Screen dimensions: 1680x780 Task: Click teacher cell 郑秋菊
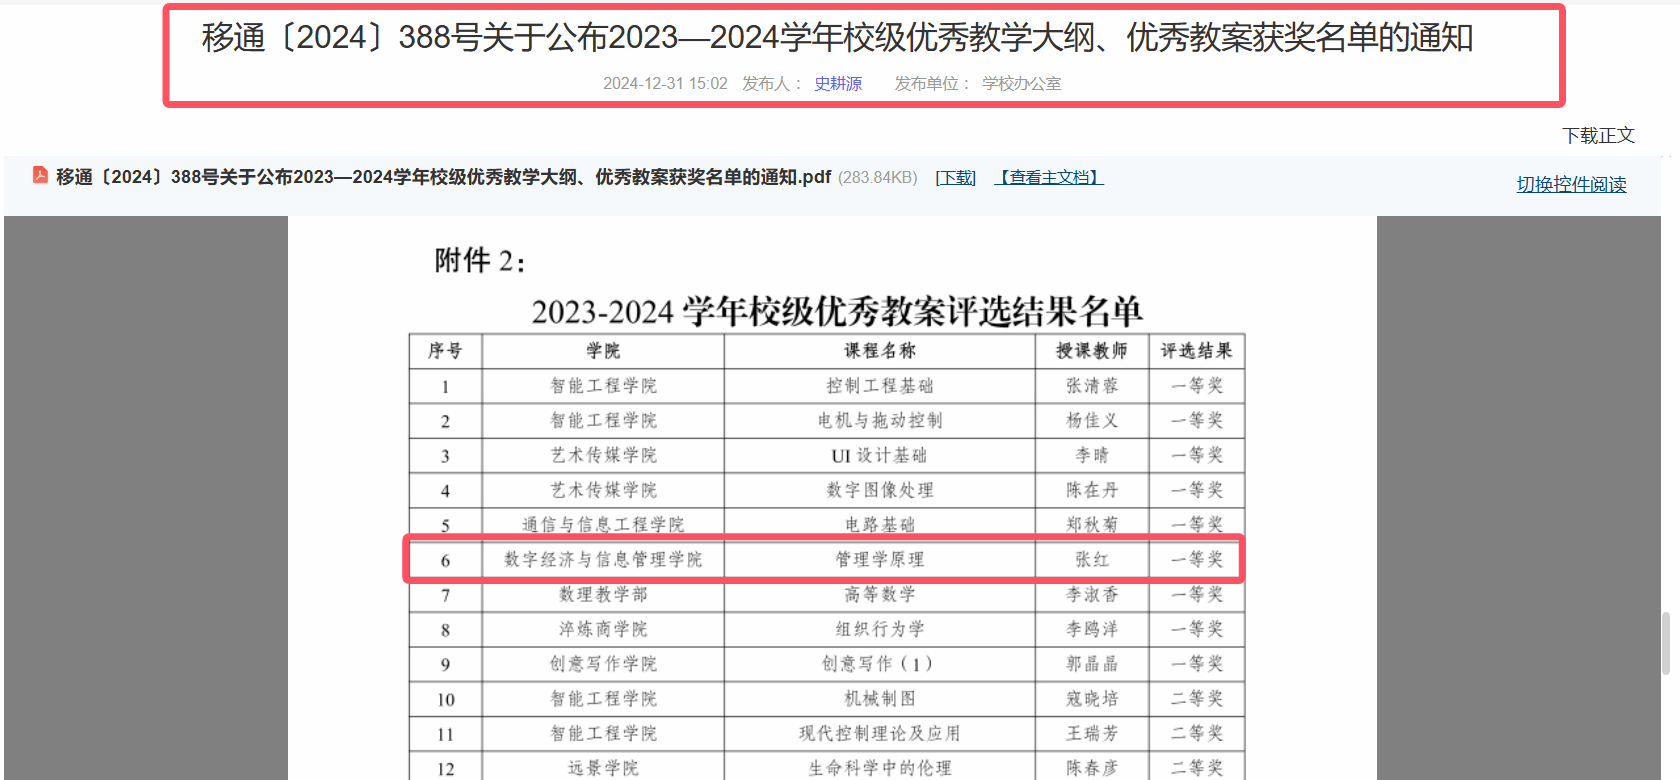click(1092, 525)
